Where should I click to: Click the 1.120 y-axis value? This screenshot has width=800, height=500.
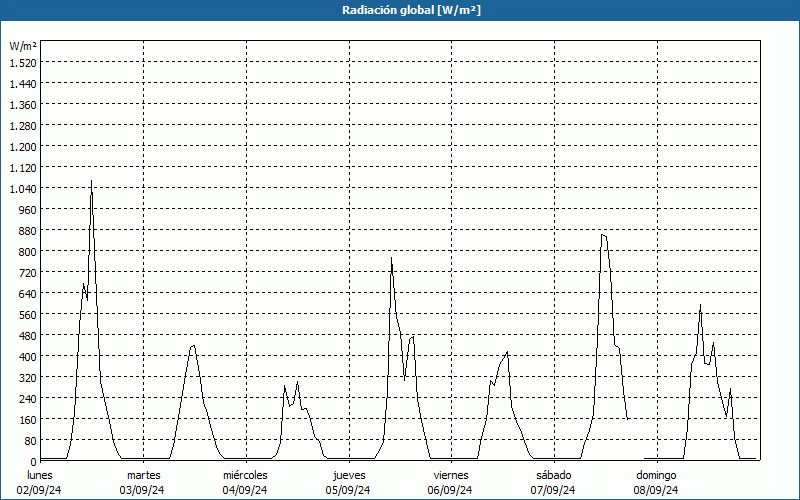click(23, 168)
